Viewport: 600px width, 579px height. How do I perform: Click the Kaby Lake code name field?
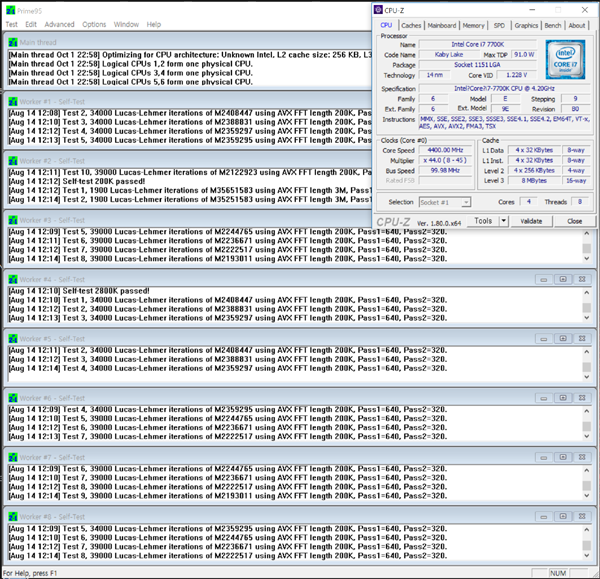[x=448, y=55]
